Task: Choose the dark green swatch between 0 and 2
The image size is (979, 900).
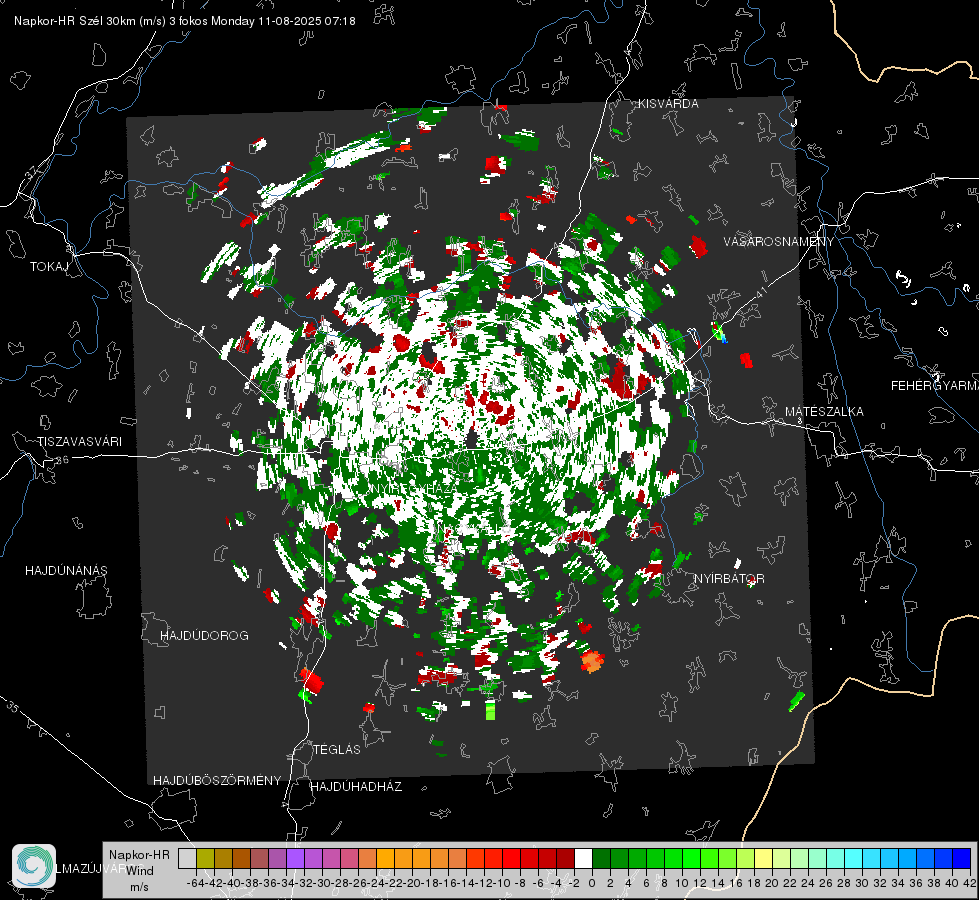Action: coord(601,859)
